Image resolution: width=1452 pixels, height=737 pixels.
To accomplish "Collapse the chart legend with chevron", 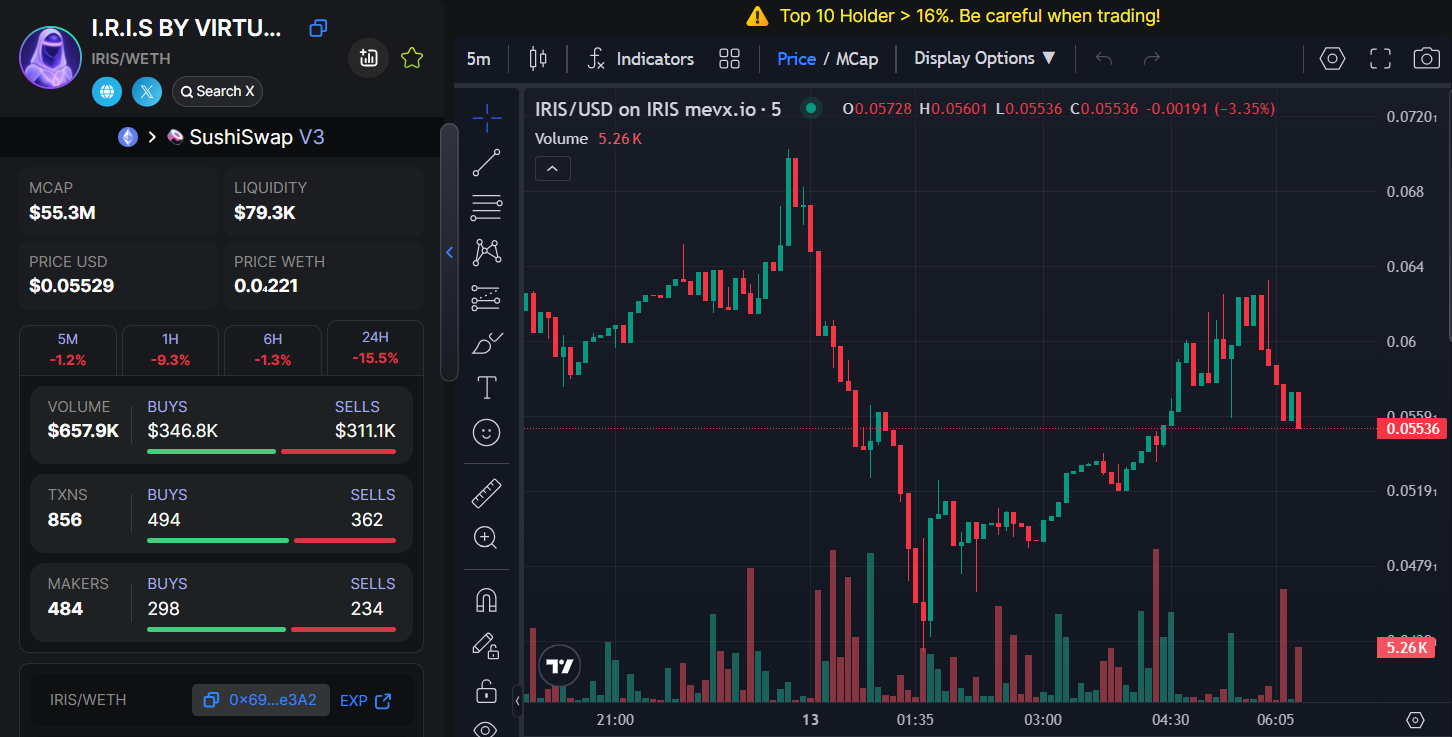I will click(553, 168).
